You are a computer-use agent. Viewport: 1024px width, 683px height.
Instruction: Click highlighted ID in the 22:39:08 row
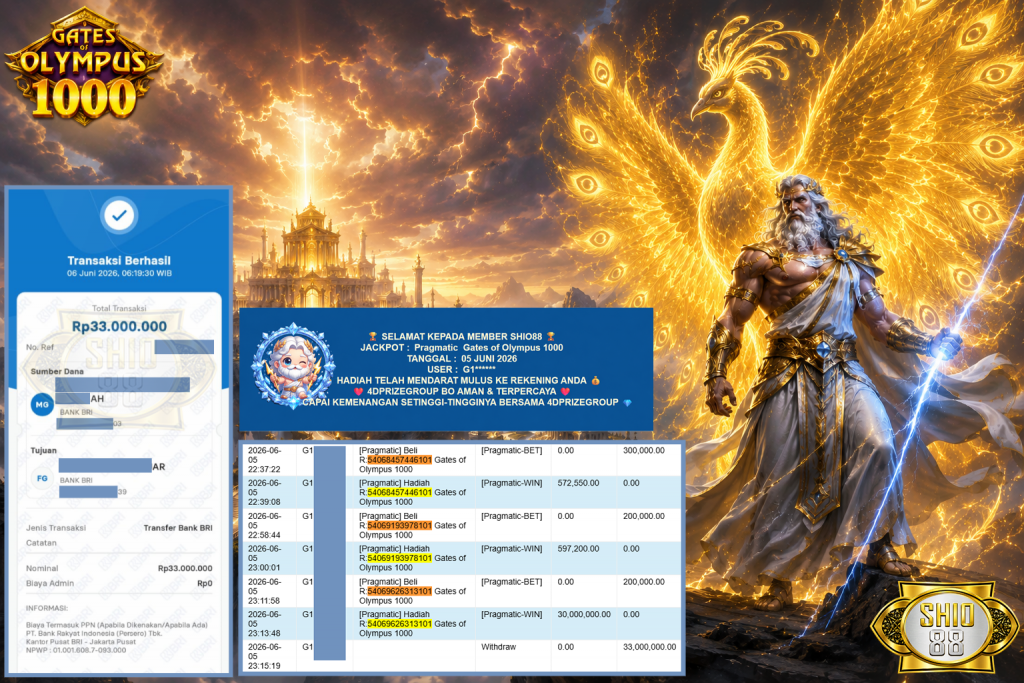tap(399, 492)
